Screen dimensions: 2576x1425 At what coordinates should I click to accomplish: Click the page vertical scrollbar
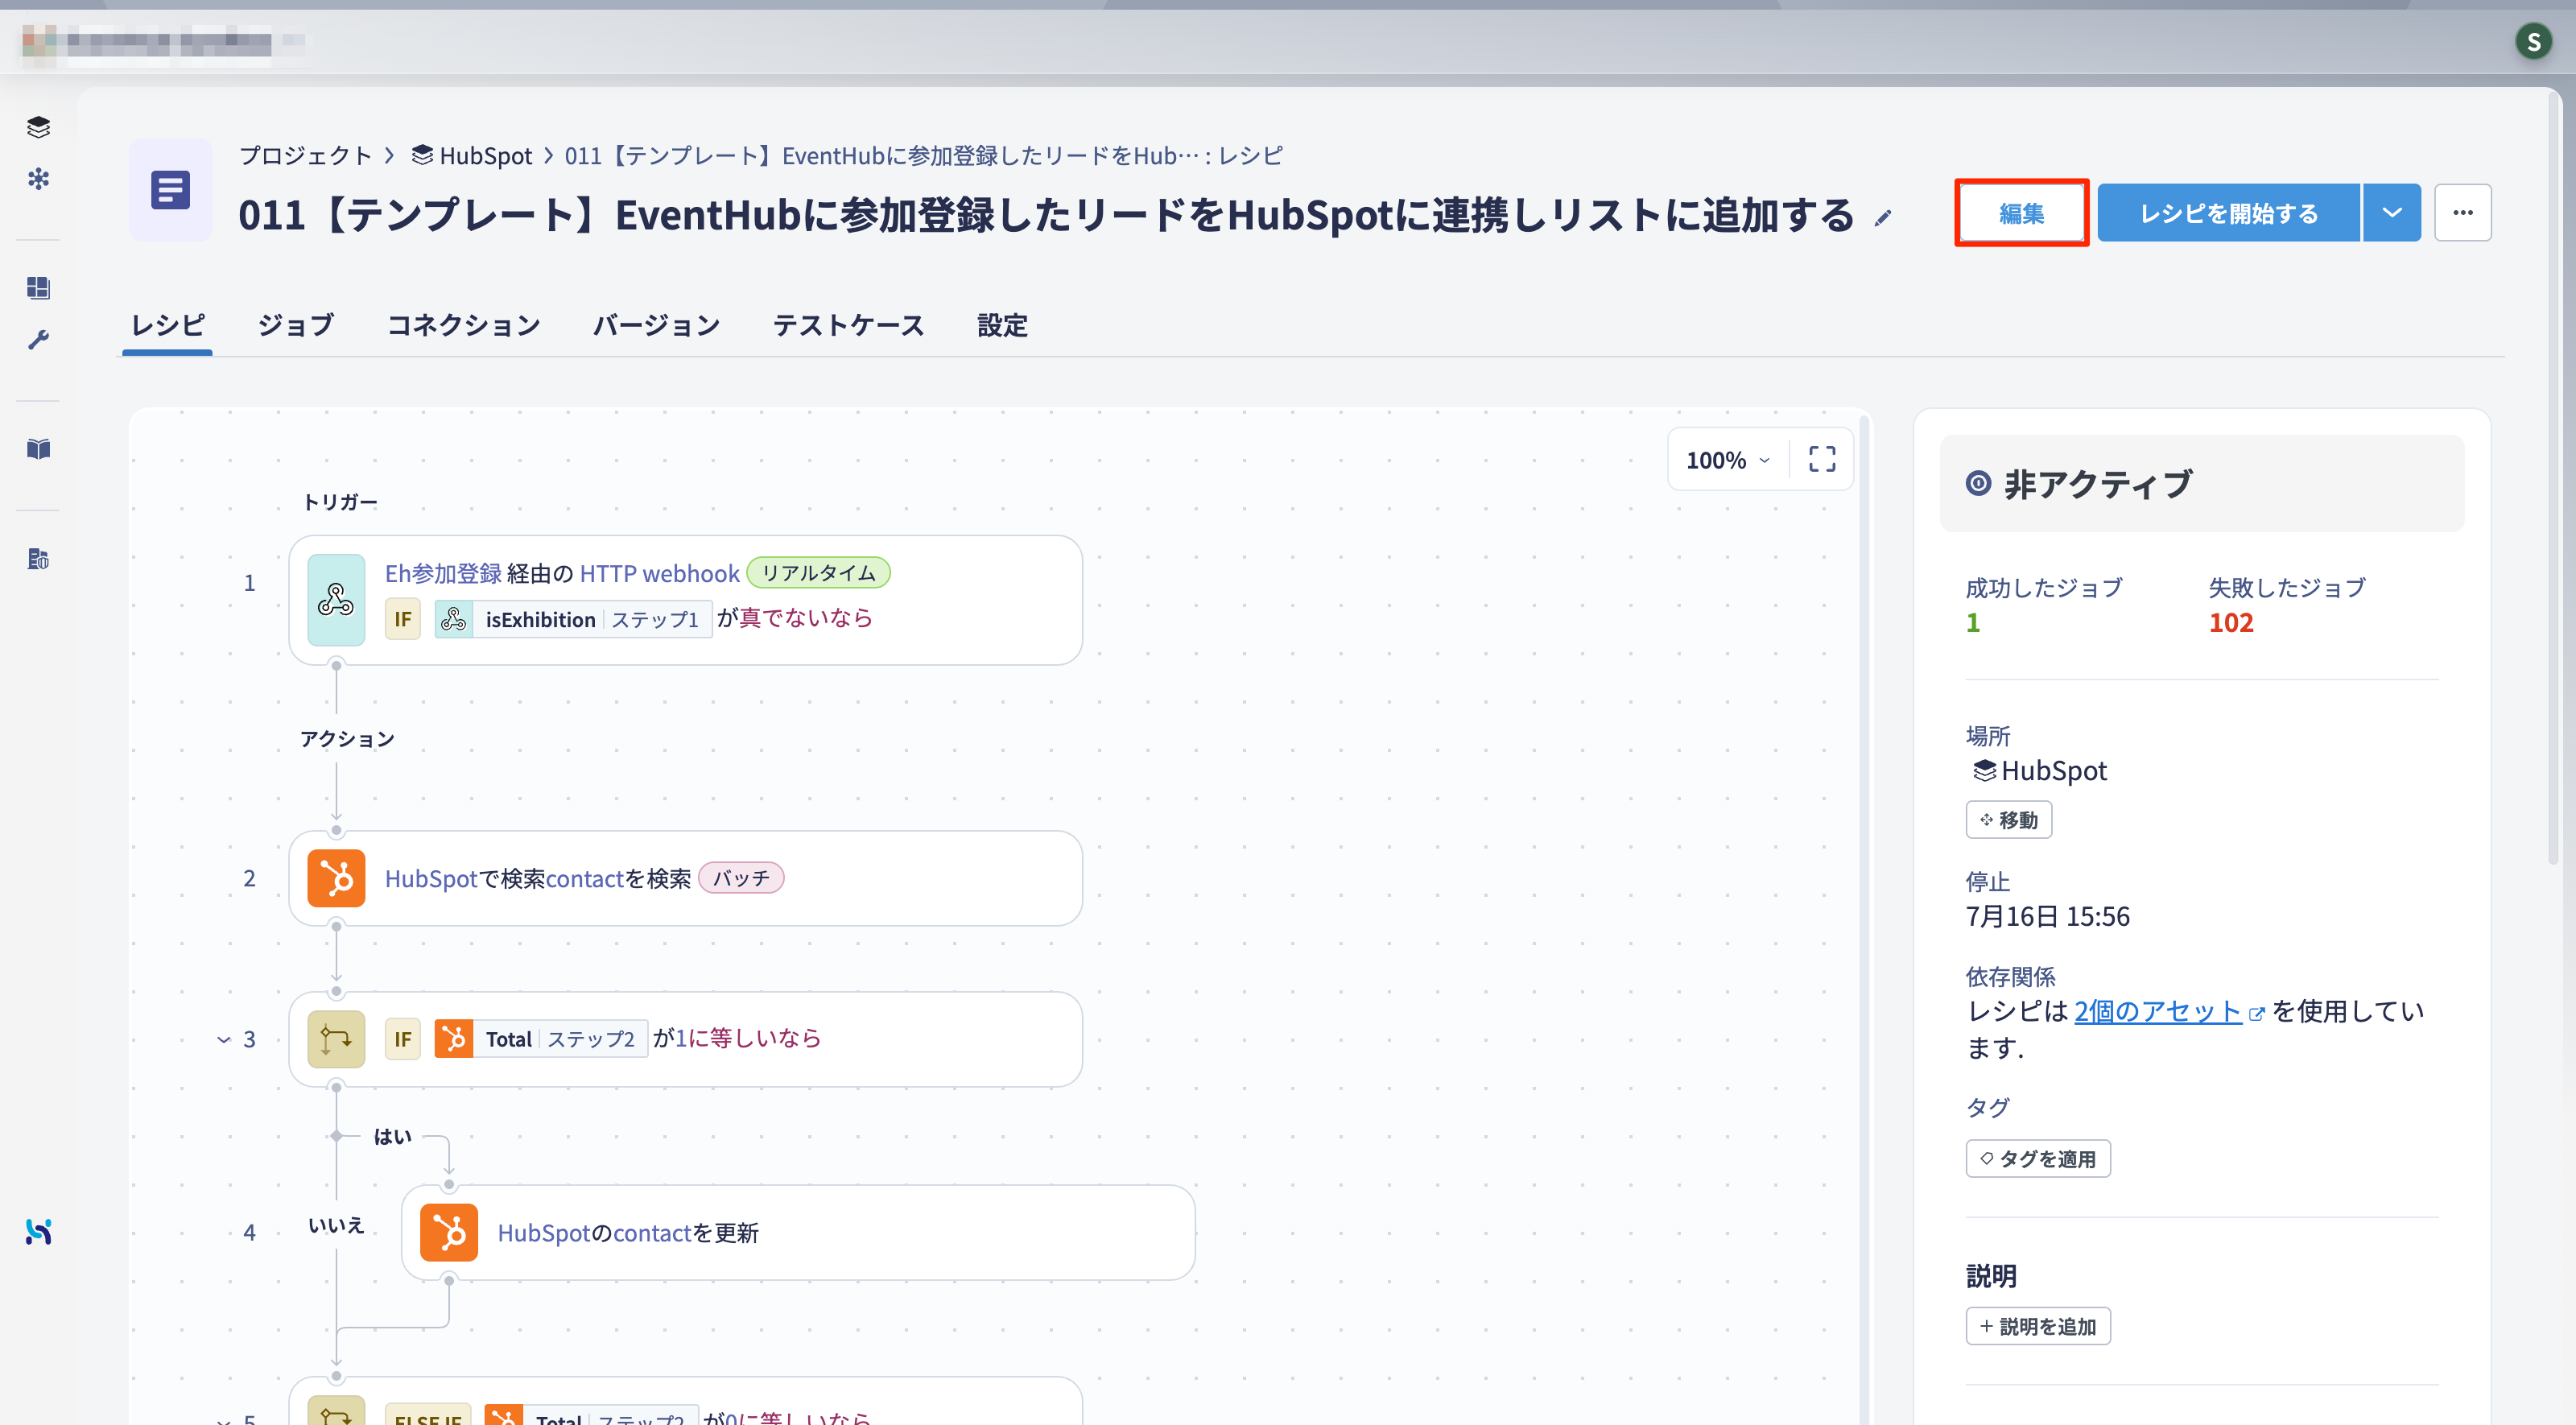(2553, 480)
